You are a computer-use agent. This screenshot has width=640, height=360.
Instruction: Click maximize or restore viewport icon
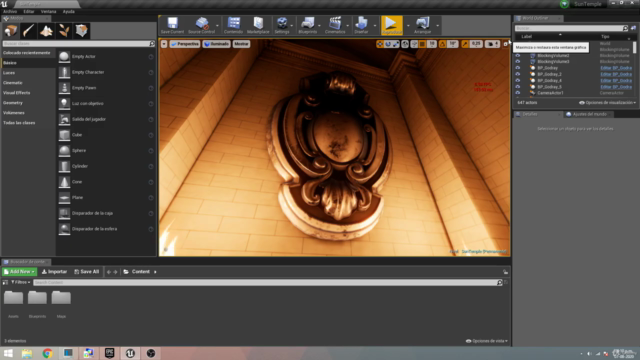pyautogui.click(x=506, y=44)
